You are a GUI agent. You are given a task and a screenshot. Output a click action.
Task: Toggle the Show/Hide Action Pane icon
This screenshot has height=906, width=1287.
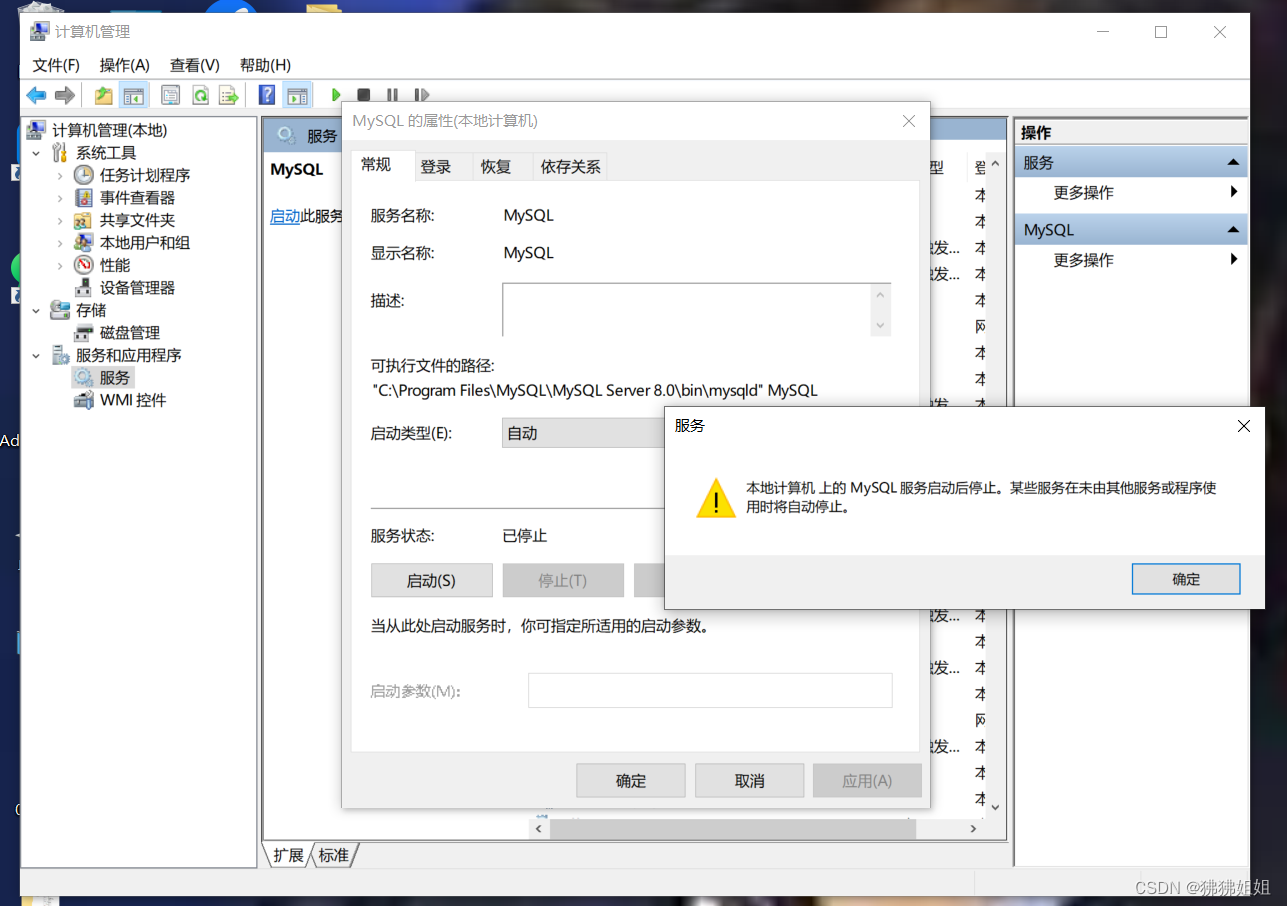point(297,95)
